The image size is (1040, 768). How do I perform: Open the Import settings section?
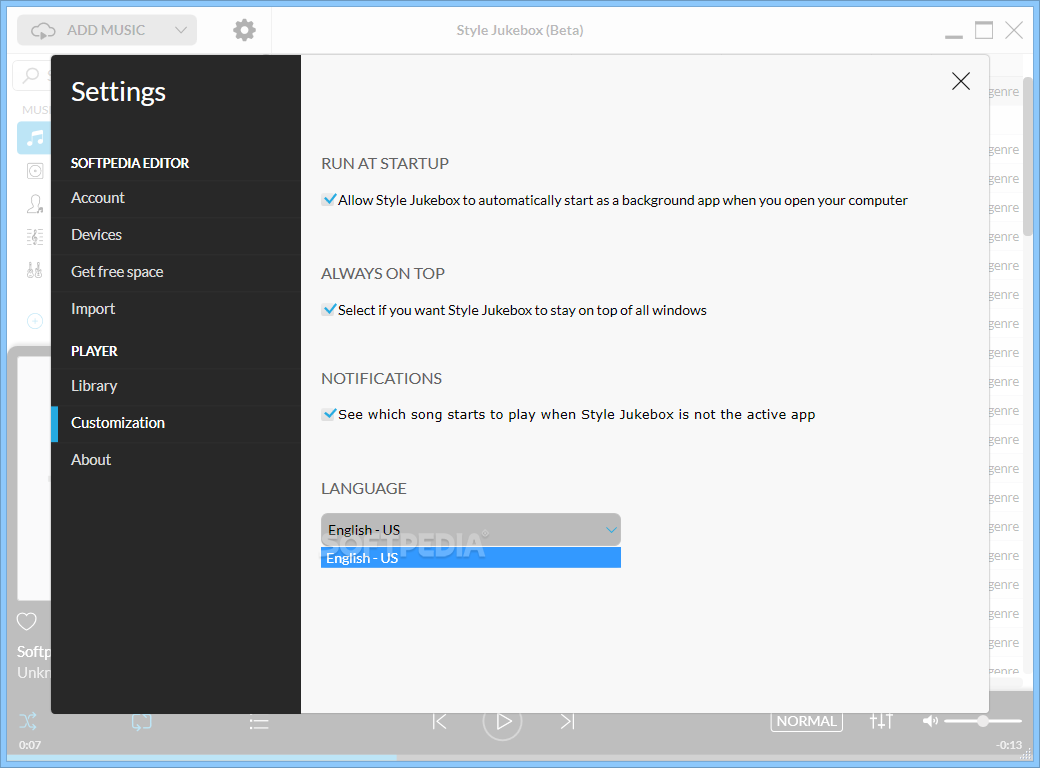tap(176, 309)
